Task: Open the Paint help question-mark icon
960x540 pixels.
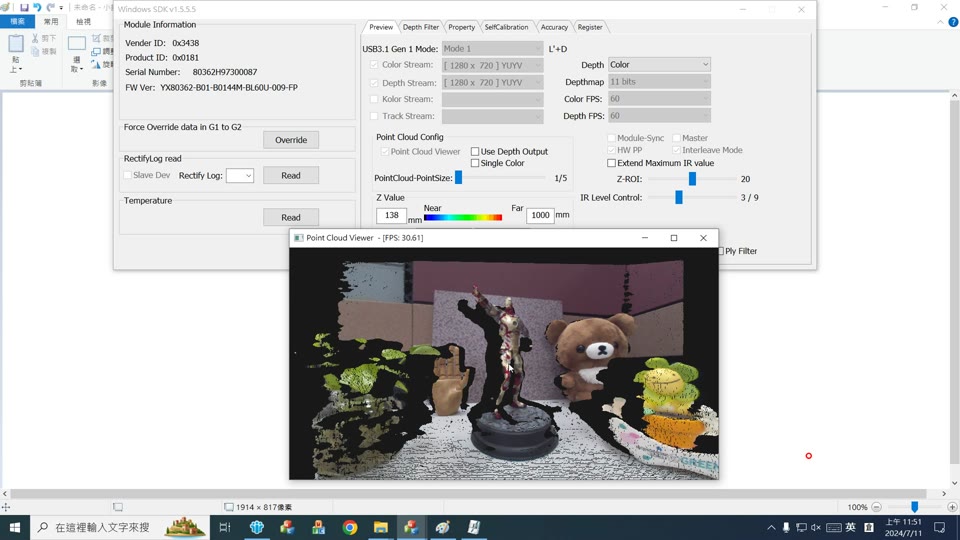Action: [x=953, y=22]
